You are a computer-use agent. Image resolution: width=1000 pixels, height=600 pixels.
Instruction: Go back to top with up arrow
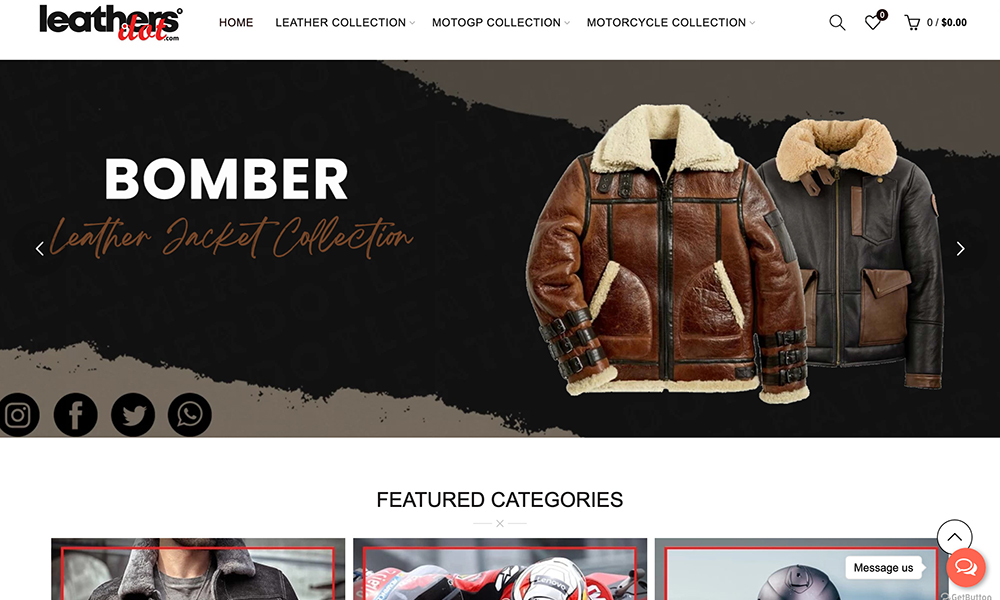(954, 537)
